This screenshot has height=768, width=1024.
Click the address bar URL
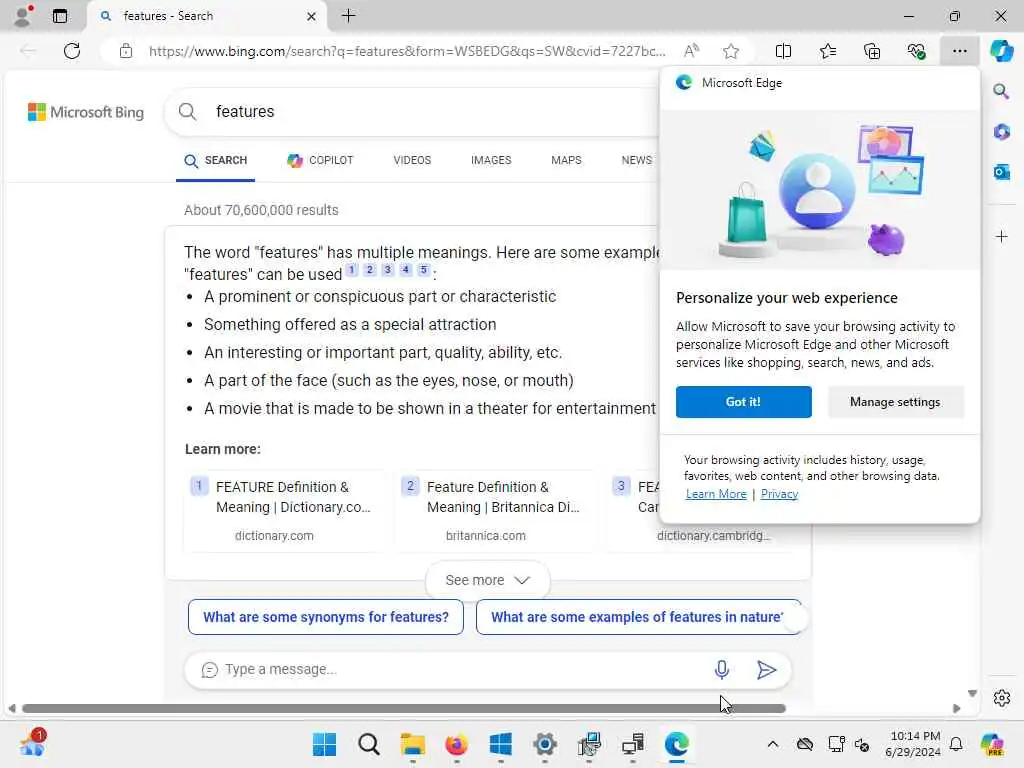pos(406,51)
